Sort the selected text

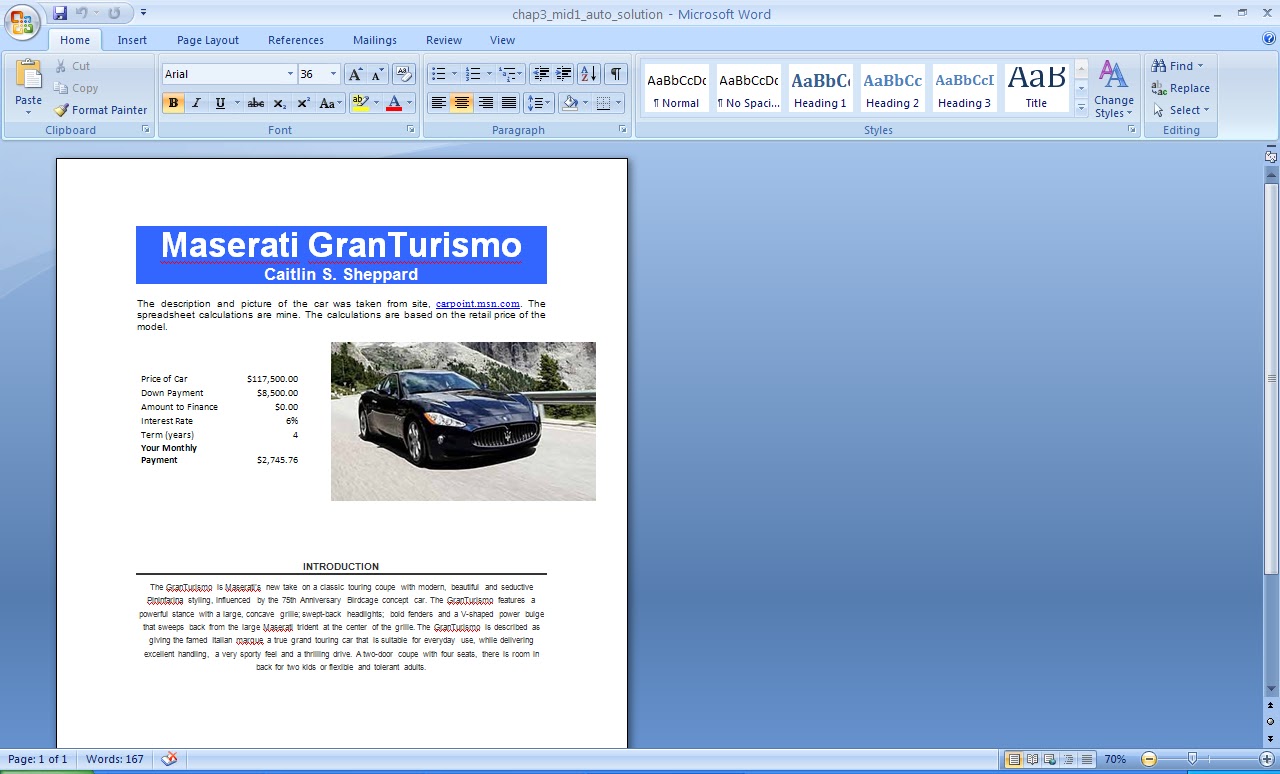(x=589, y=74)
